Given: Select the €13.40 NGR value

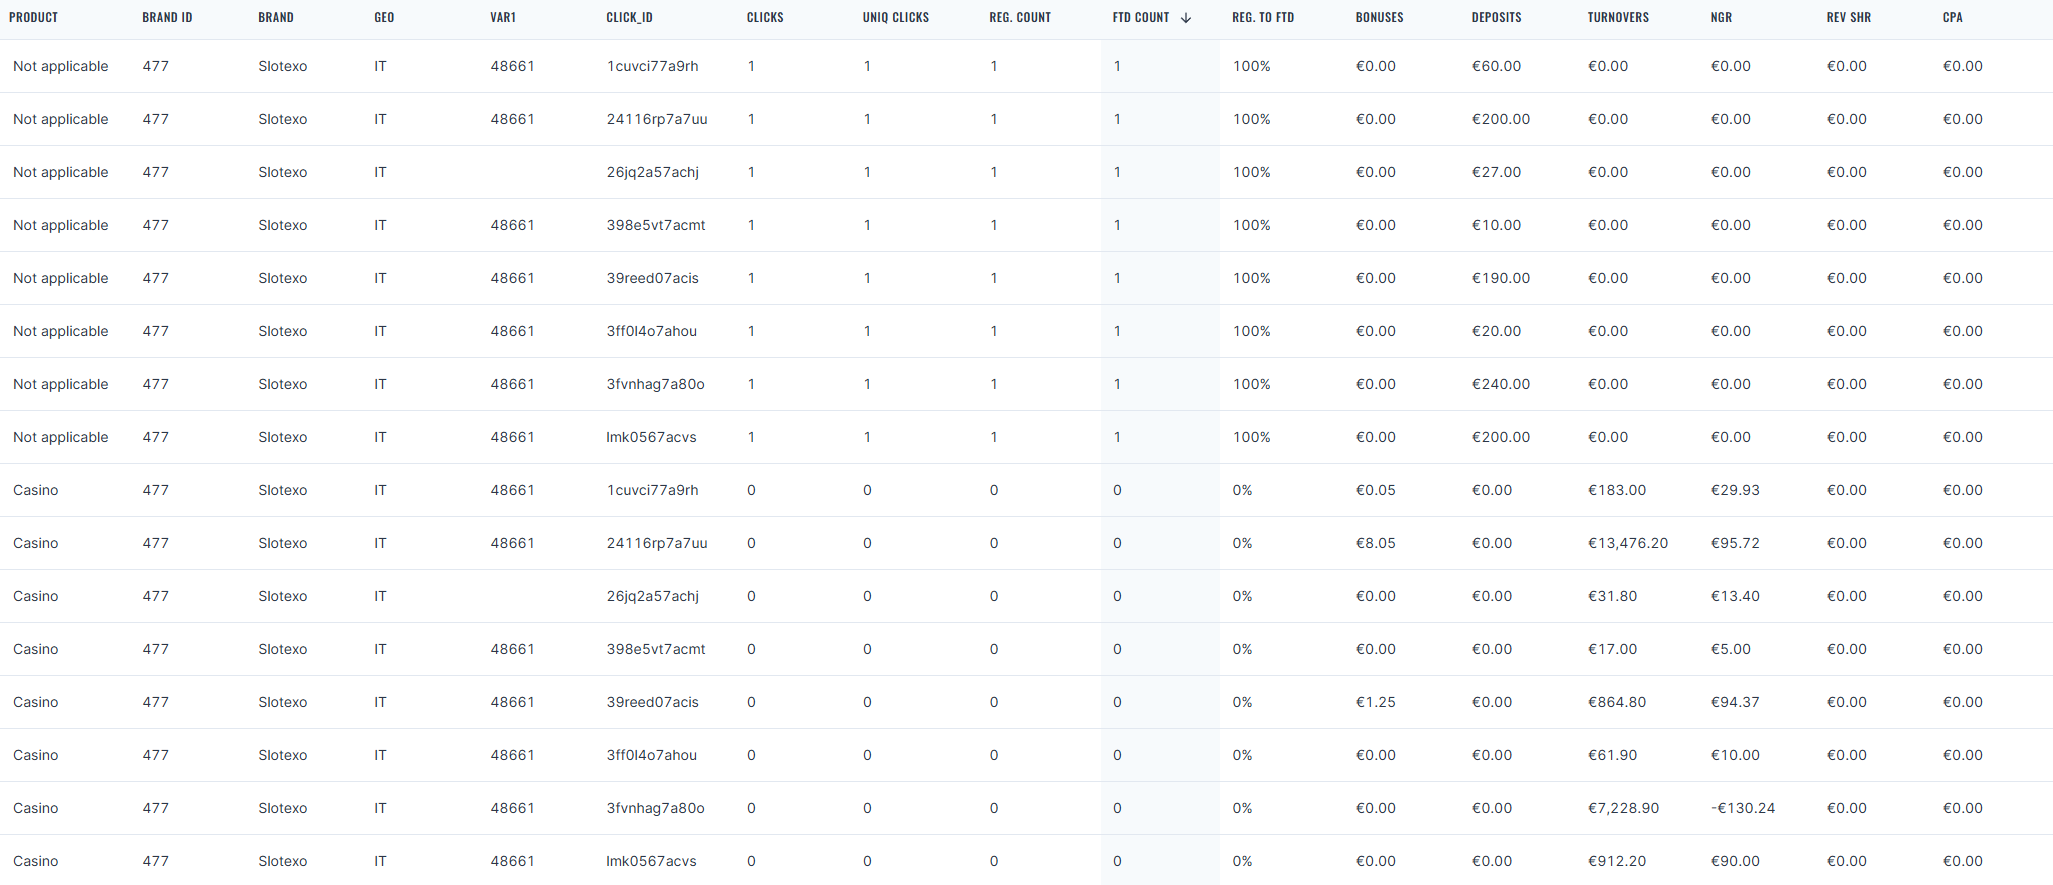Looking at the screenshot, I should [1735, 596].
